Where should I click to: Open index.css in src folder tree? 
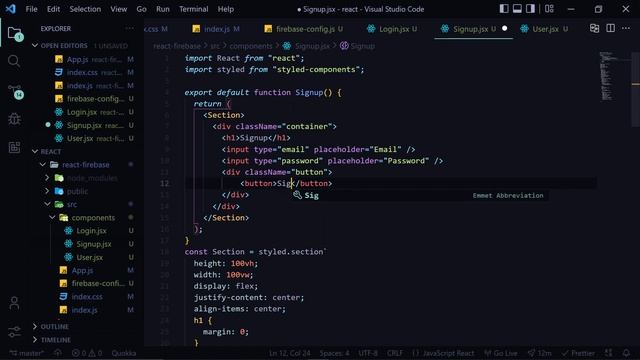(x=87, y=297)
